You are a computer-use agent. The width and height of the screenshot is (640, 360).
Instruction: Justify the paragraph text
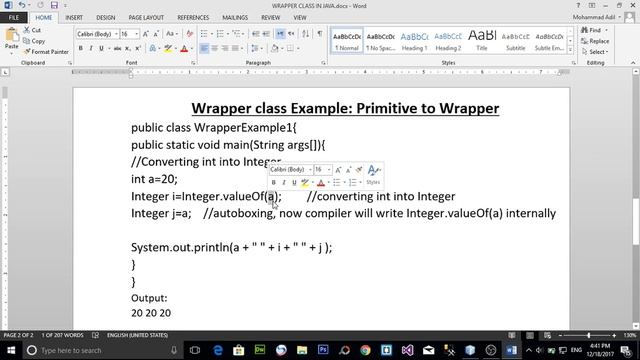point(235,49)
